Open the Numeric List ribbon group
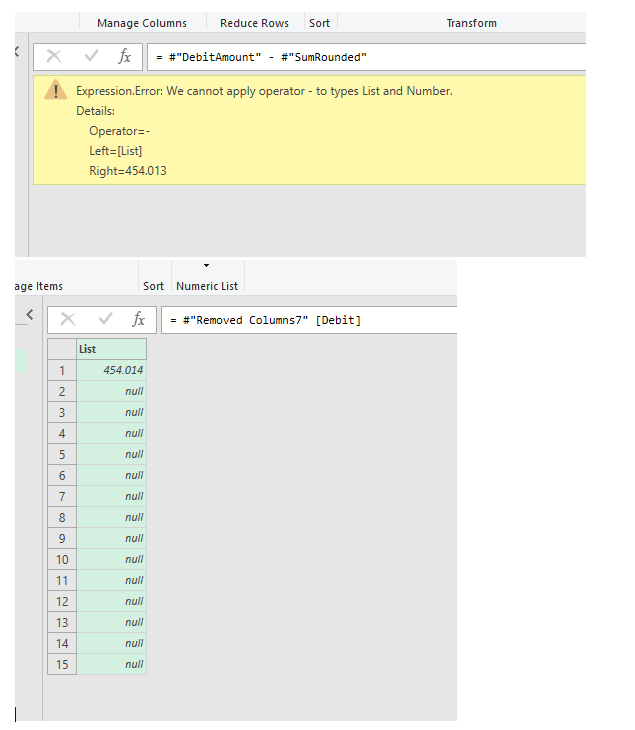 click(207, 286)
